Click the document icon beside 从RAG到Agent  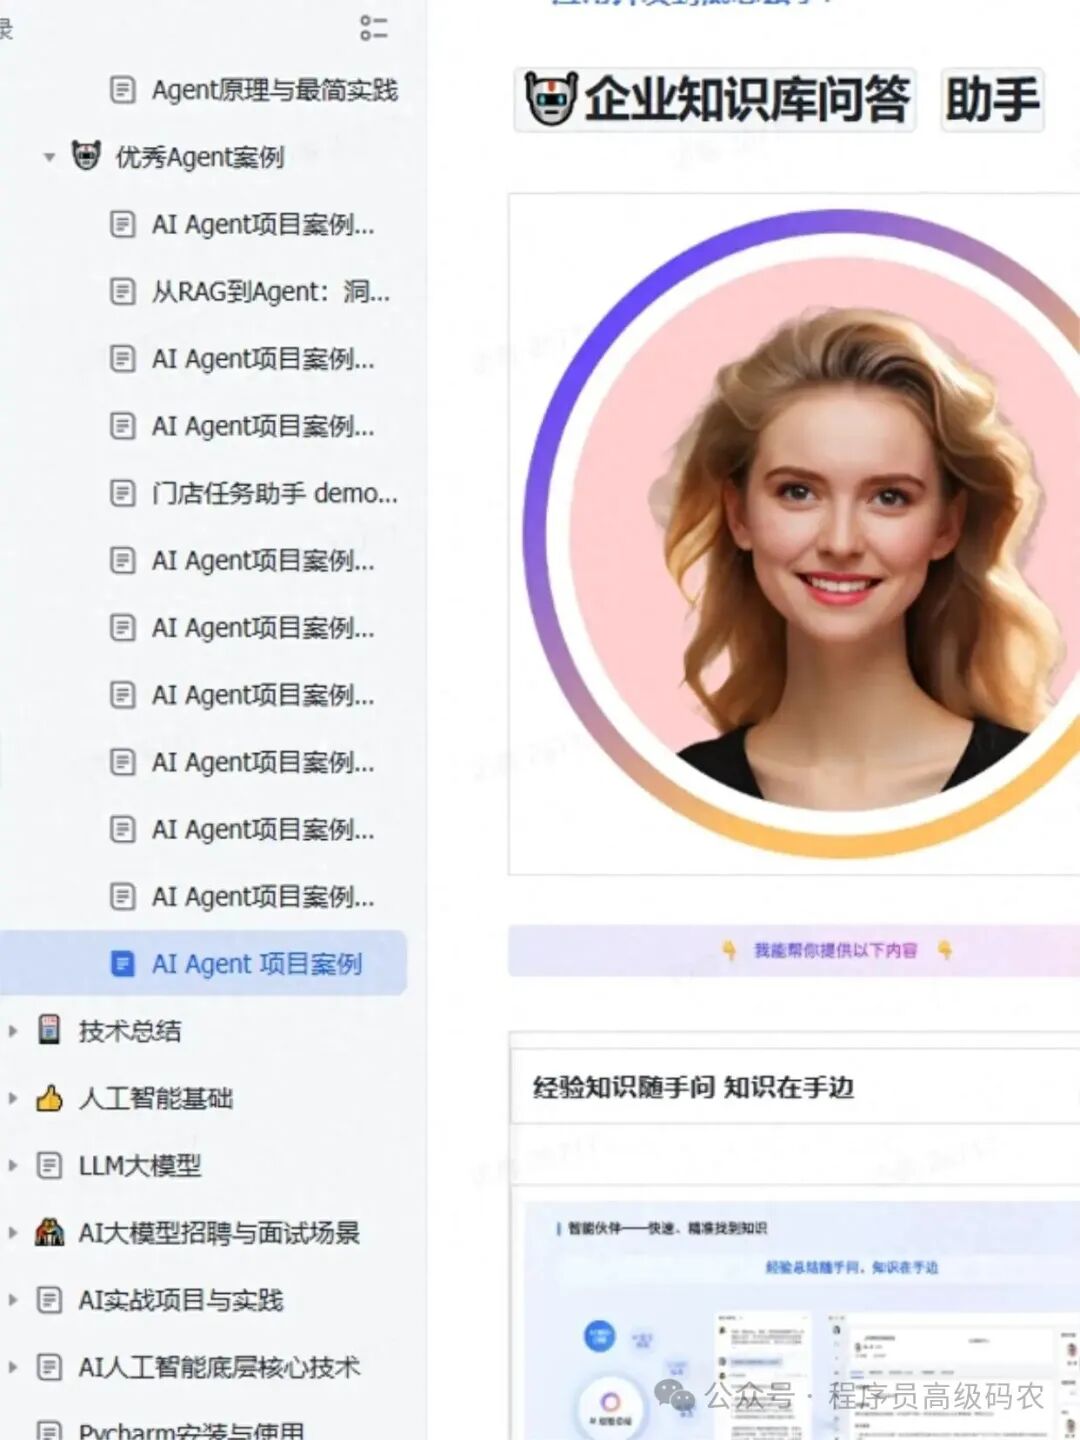(x=122, y=291)
